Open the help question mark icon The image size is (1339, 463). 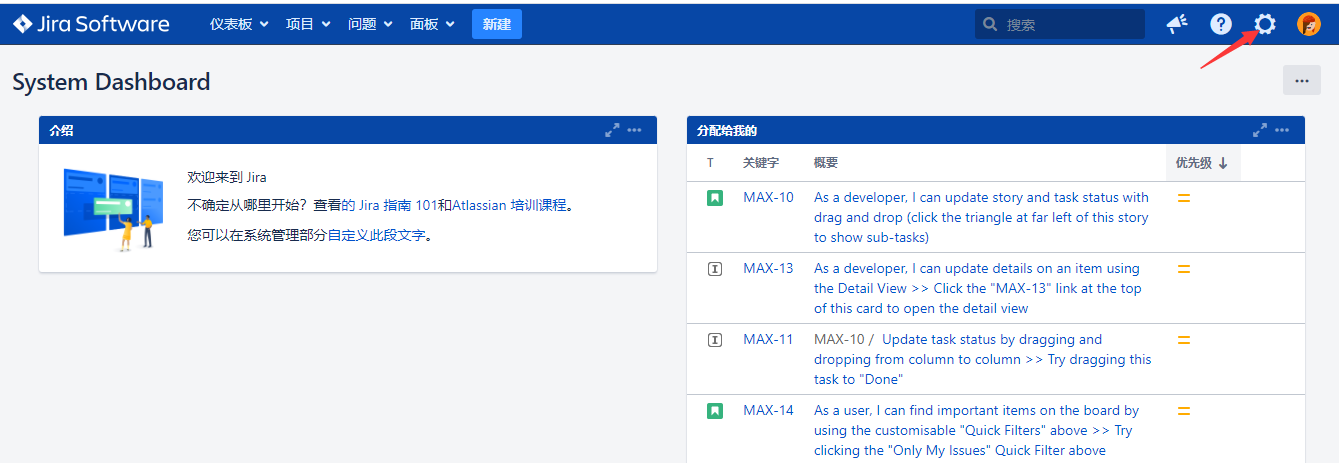click(1221, 24)
